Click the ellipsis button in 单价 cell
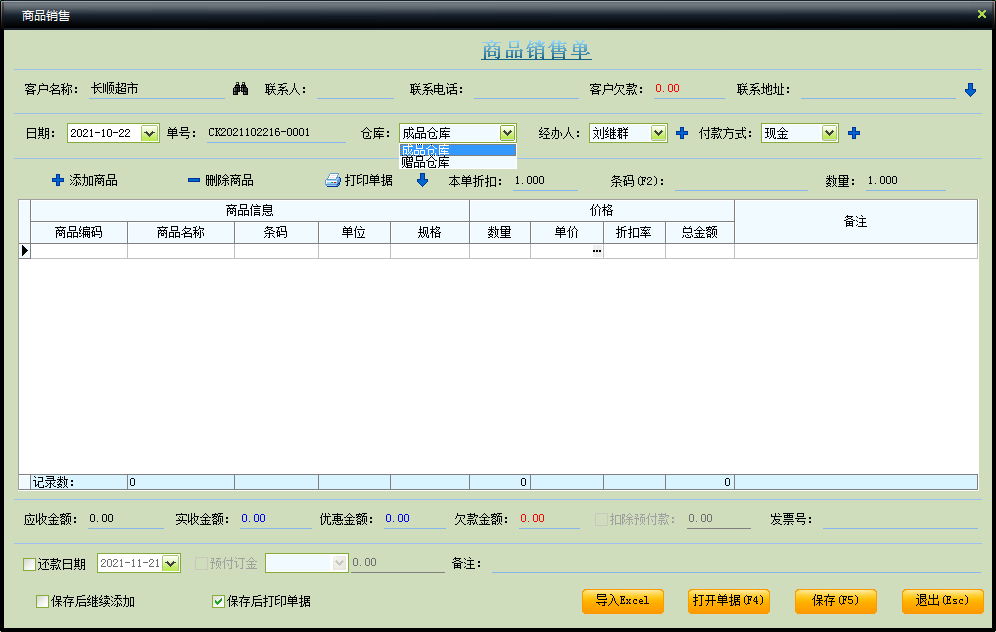Screen dimensions: 996x632 [597, 251]
